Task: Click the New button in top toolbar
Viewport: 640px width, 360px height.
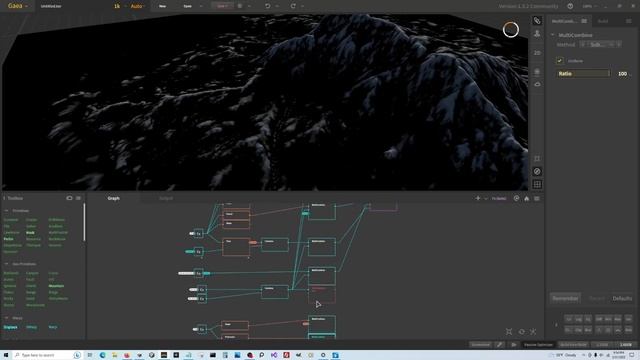Action: tap(162, 6)
